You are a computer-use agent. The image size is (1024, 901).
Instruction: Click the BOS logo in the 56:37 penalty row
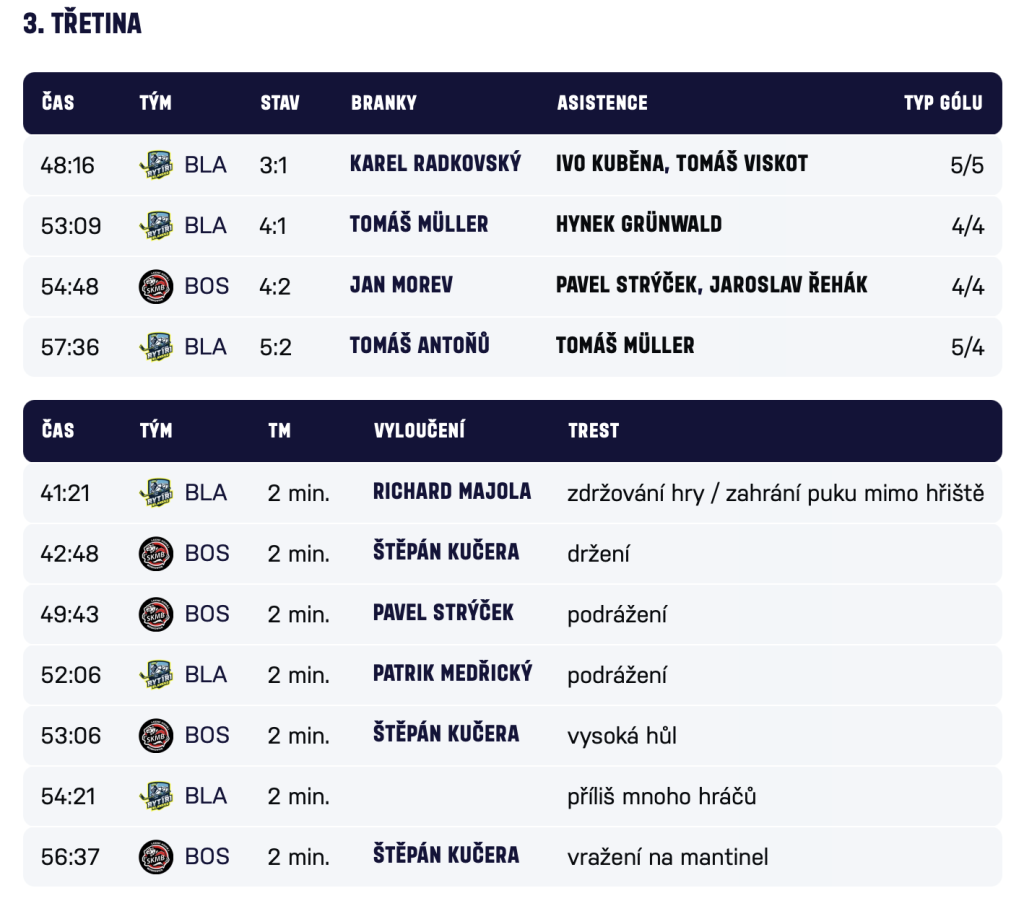tap(155, 857)
